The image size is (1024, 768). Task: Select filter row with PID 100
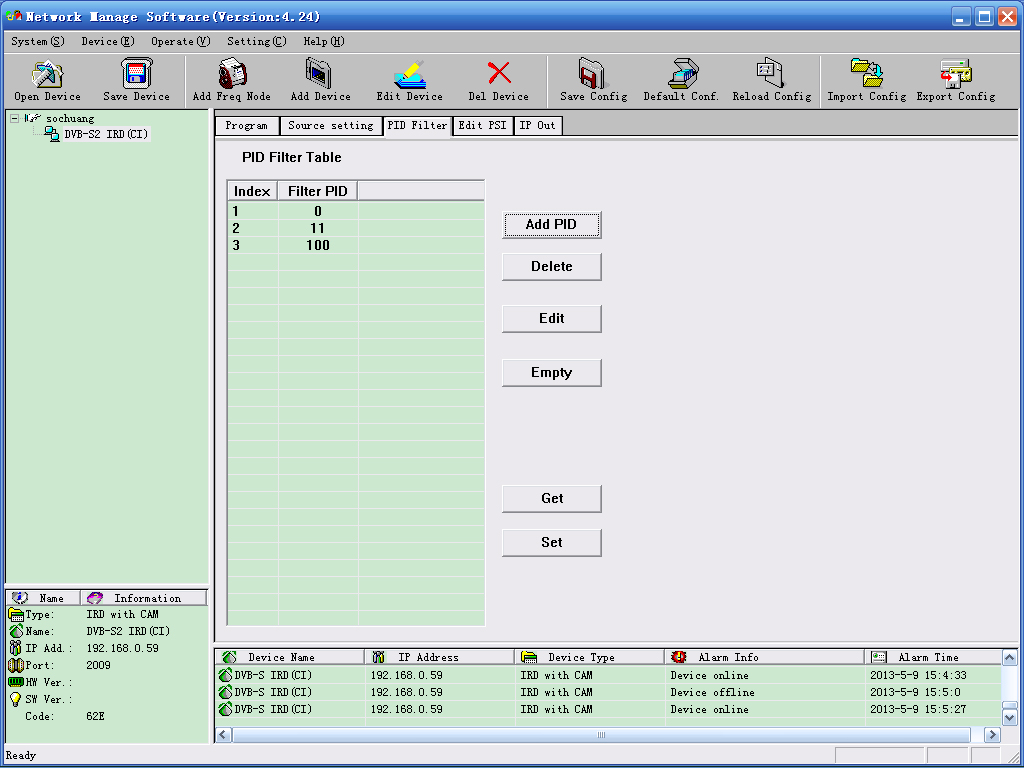click(356, 245)
